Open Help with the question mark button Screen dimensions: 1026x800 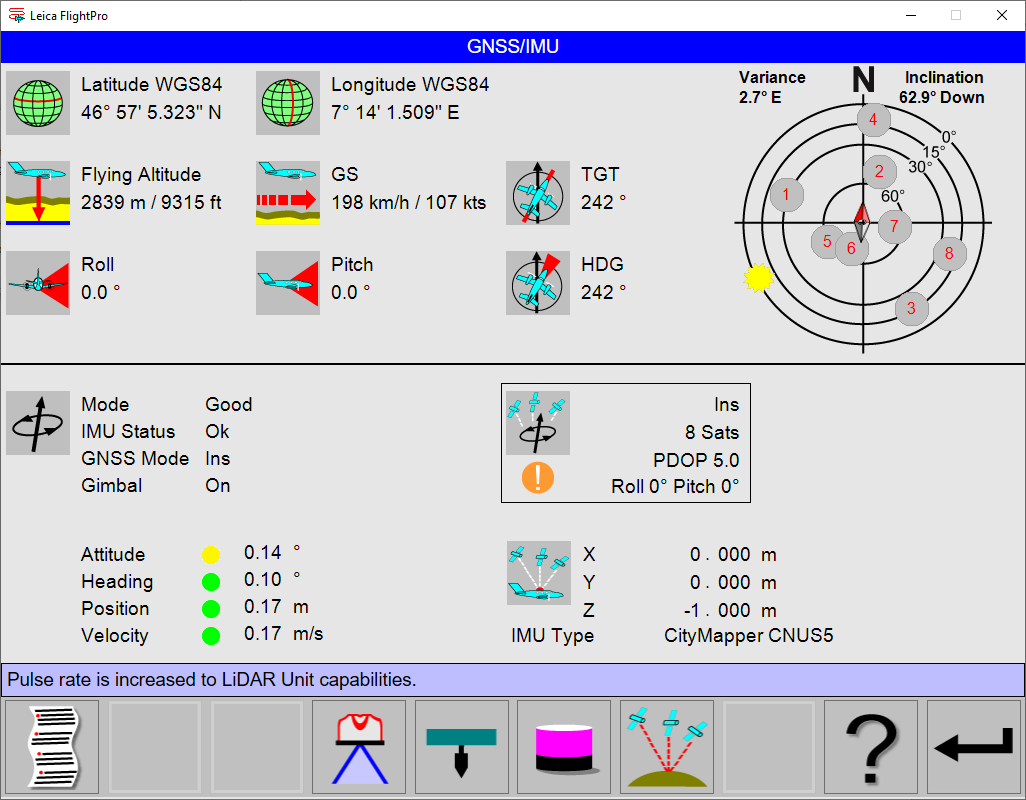coord(870,746)
